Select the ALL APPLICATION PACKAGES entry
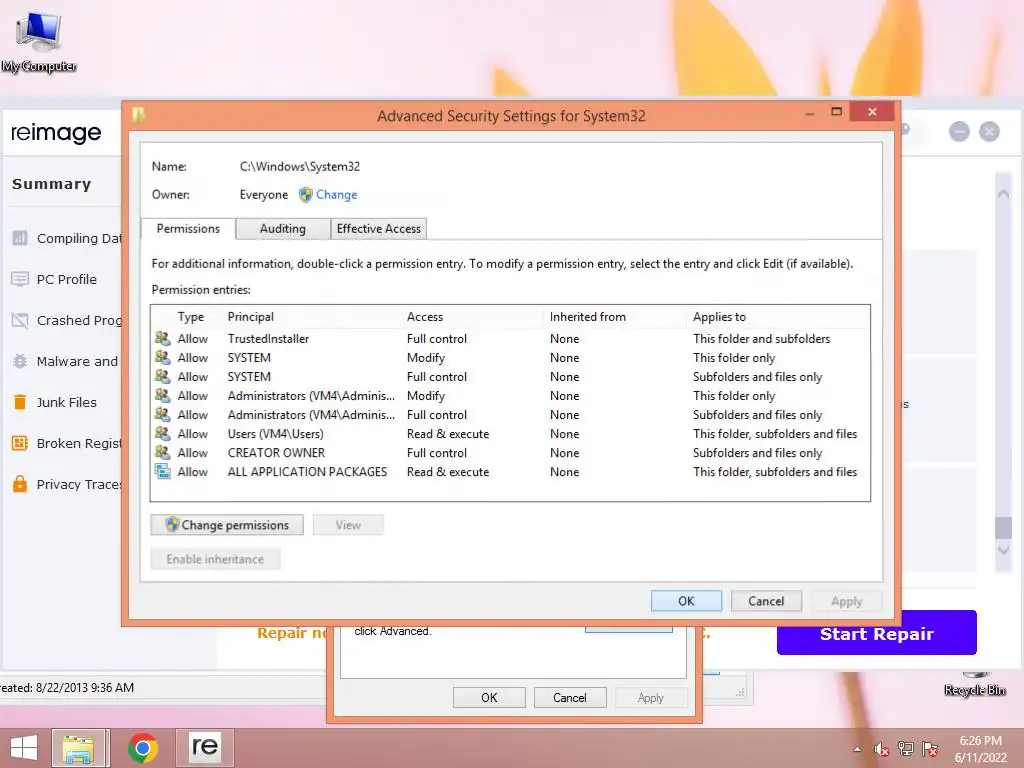1024x768 pixels. [510, 472]
